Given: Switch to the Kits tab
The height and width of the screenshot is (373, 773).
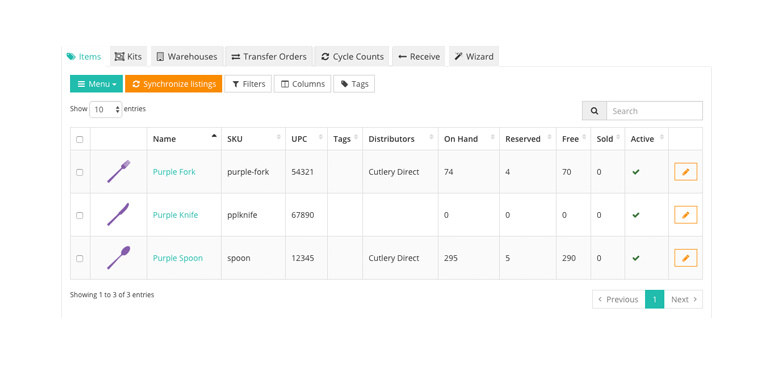Looking at the screenshot, I should pyautogui.click(x=128, y=57).
